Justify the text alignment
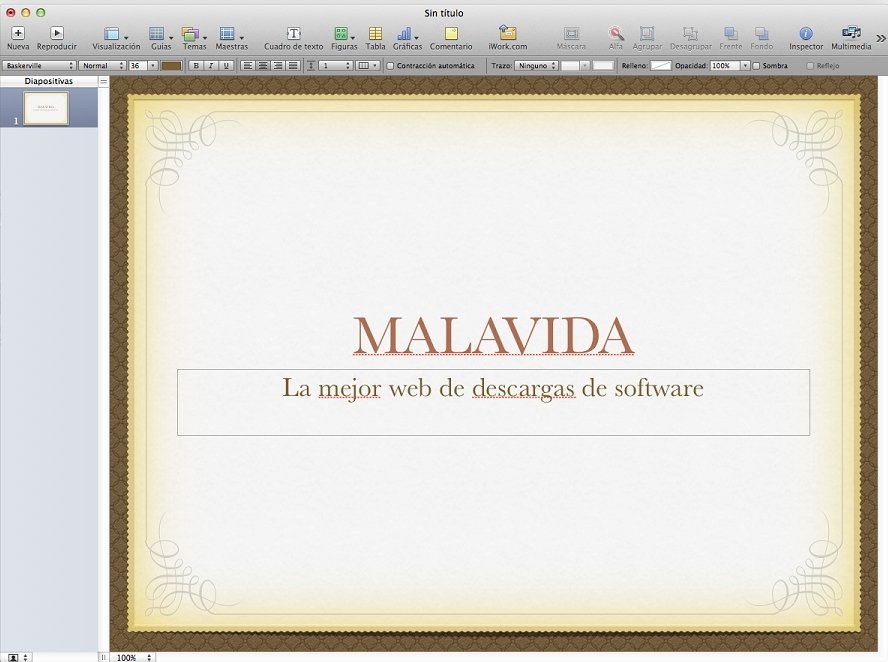 point(293,66)
